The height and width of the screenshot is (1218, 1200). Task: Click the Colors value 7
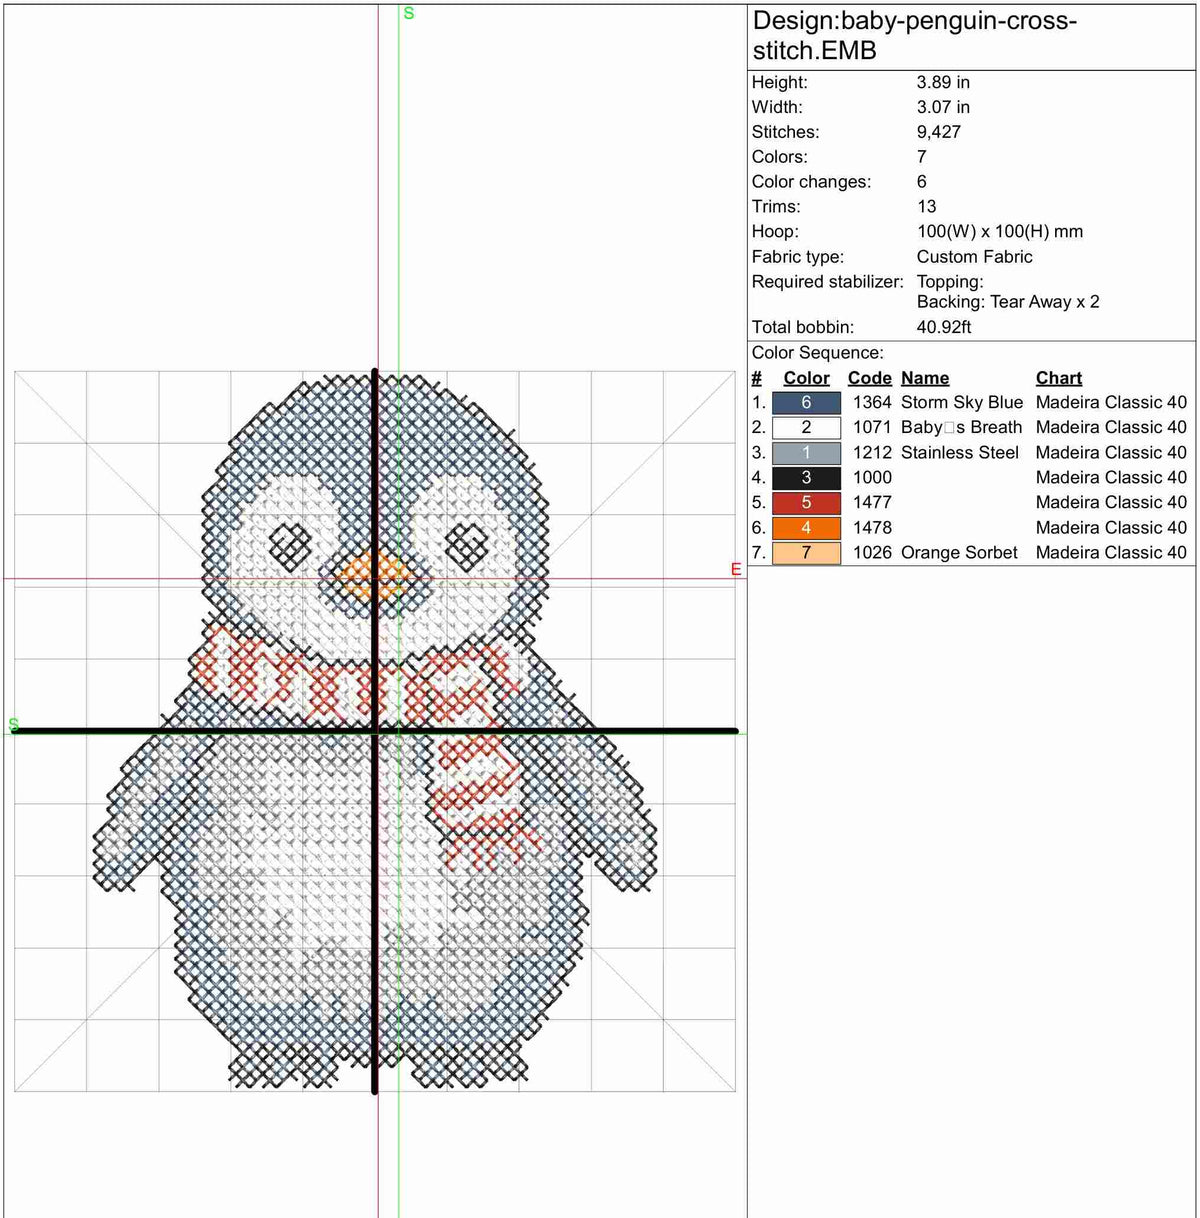[x=922, y=157]
